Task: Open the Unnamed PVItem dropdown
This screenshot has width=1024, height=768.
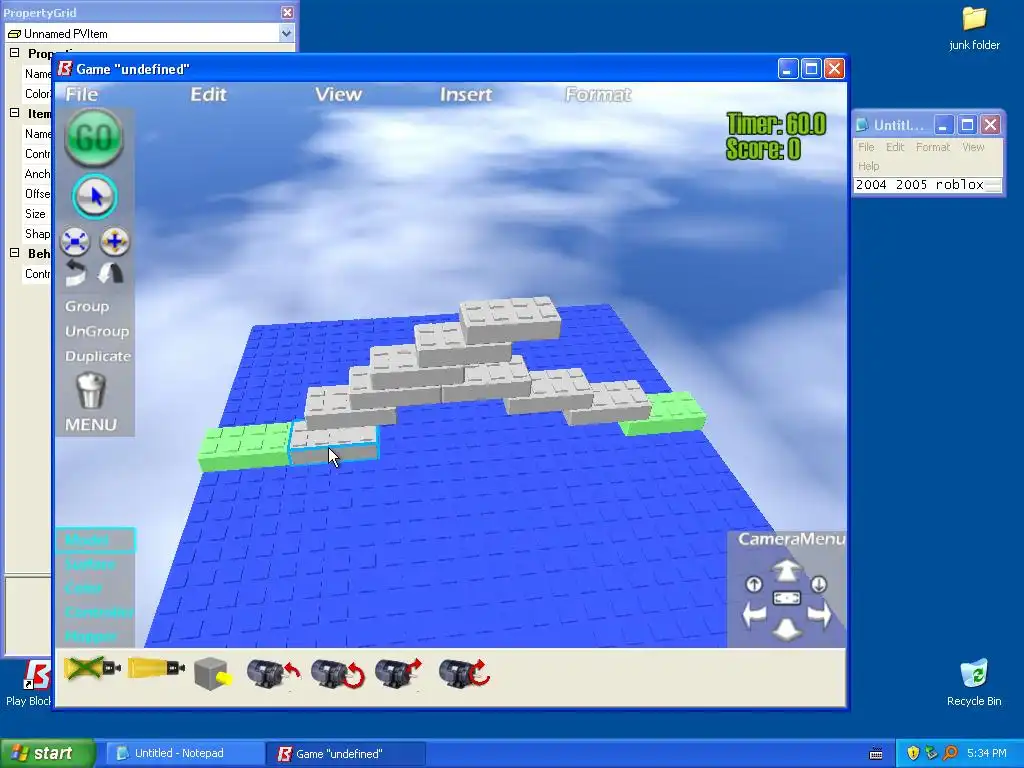Action: tap(286, 33)
